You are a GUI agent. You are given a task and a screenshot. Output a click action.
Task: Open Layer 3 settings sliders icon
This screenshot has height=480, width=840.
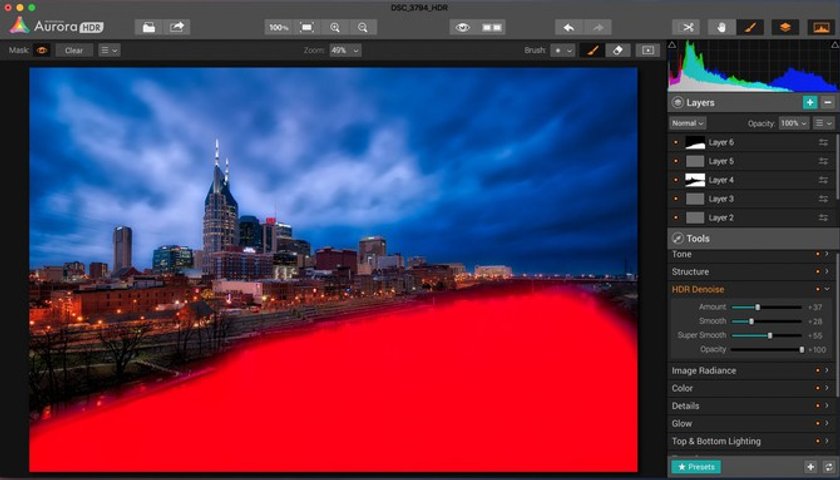tap(823, 199)
